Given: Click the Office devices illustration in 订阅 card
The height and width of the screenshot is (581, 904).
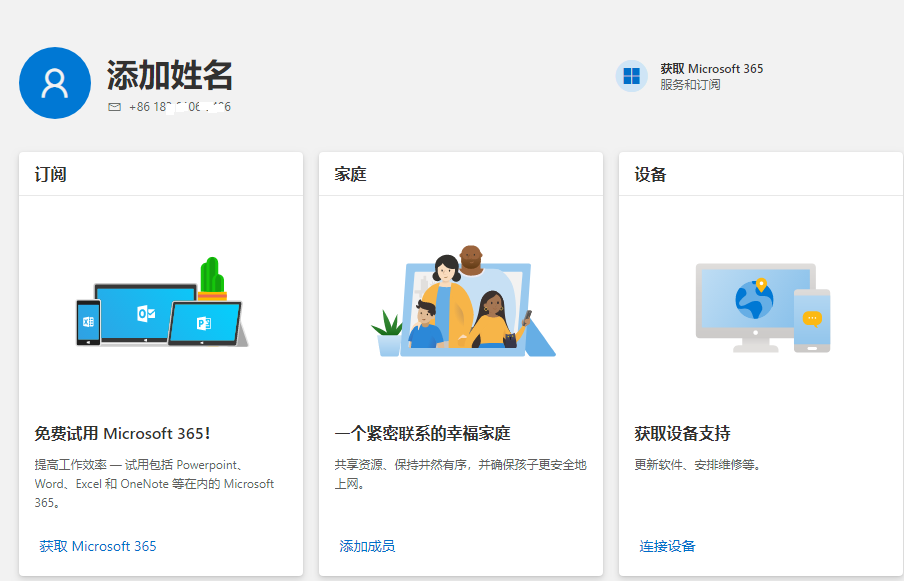Looking at the screenshot, I should [160, 310].
